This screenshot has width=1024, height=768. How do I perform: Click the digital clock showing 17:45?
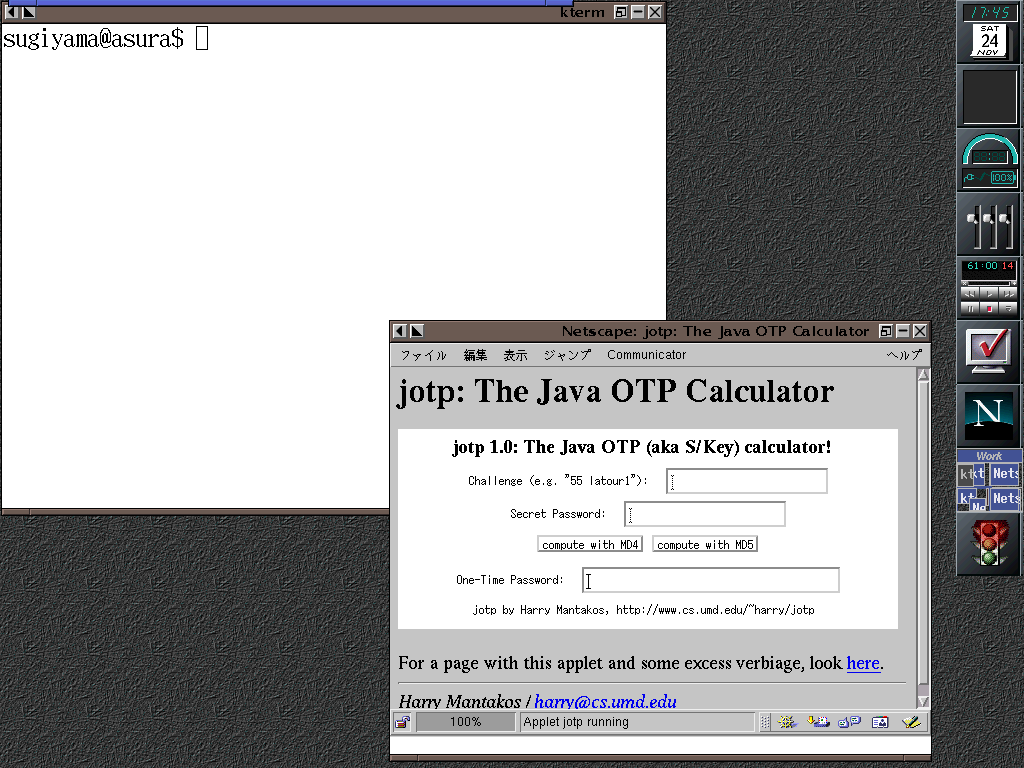pyautogui.click(x=989, y=12)
